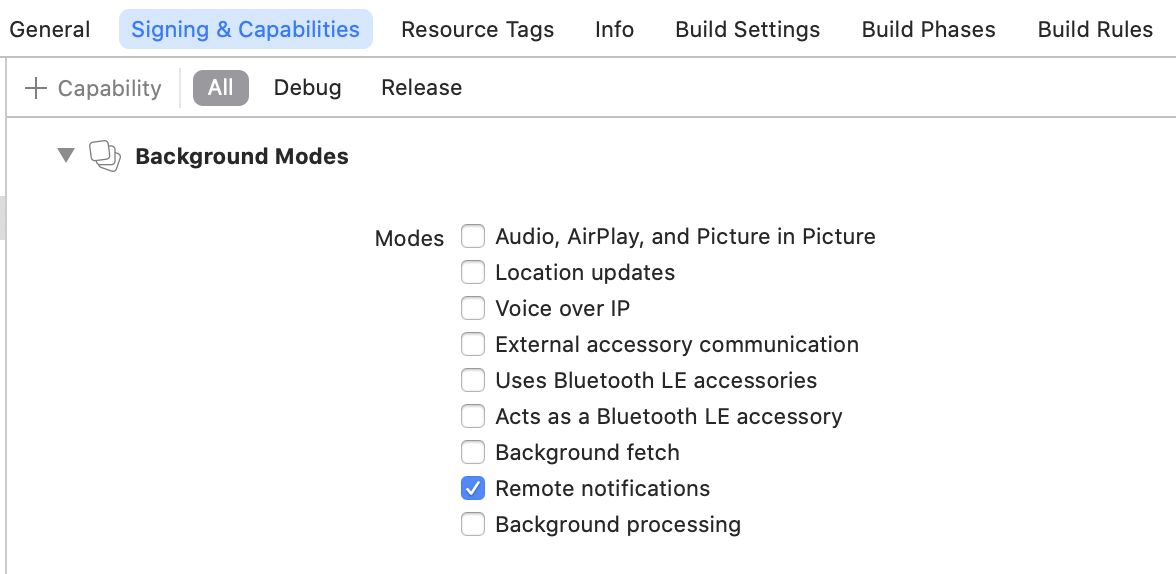Enable Background processing mode
Viewport: 1176px width, 574px height.
pyautogui.click(x=473, y=525)
